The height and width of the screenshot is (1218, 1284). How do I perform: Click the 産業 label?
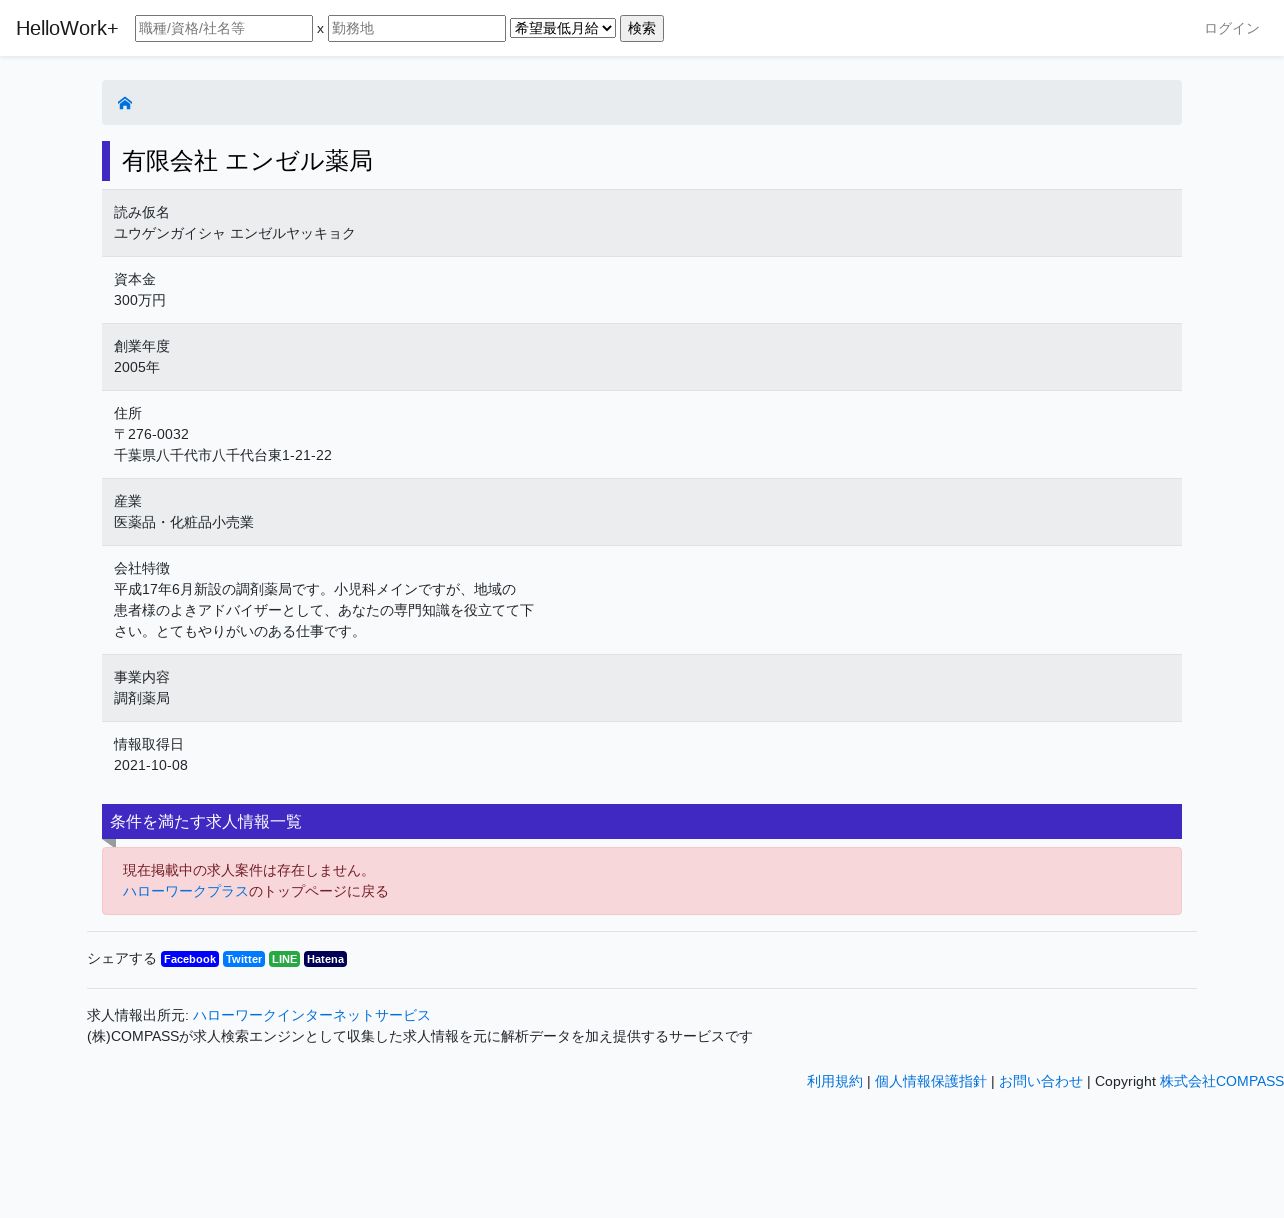tap(128, 501)
